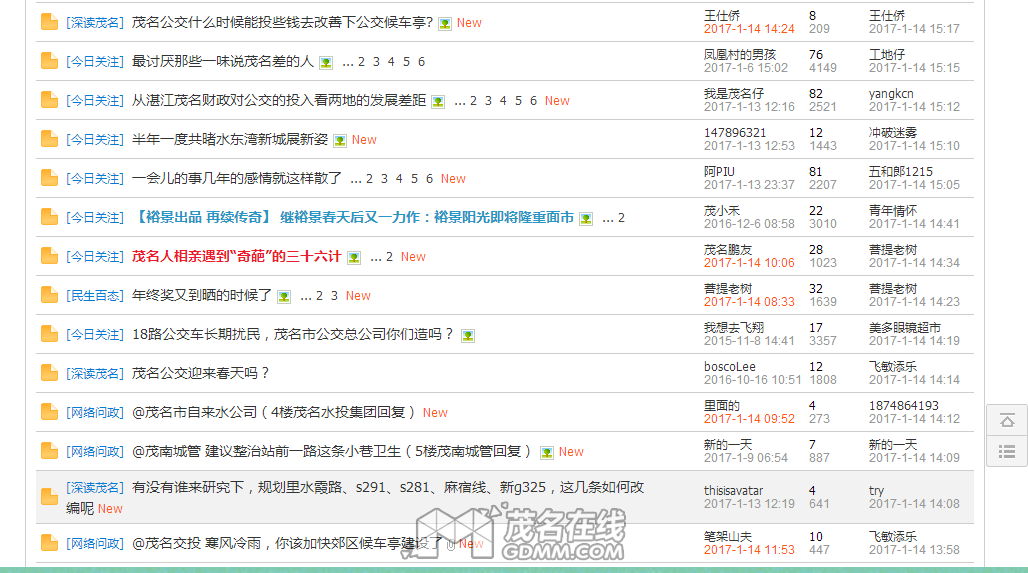The image size is (1028, 573).
Task: Click folder icon beside @茂名市自来水公司 thread
Action: coord(49,412)
